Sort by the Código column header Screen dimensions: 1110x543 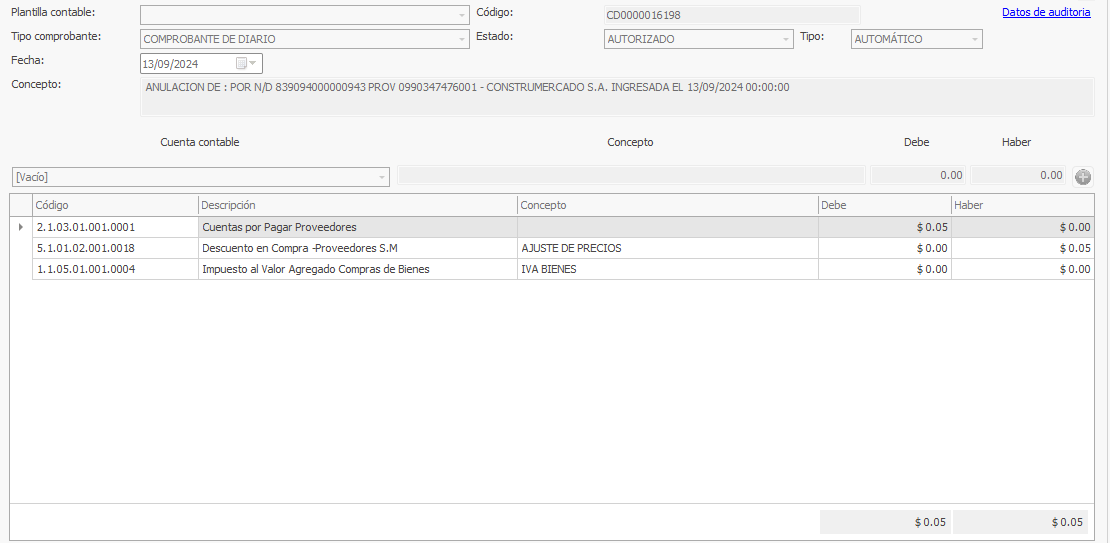(x=114, y=205)
